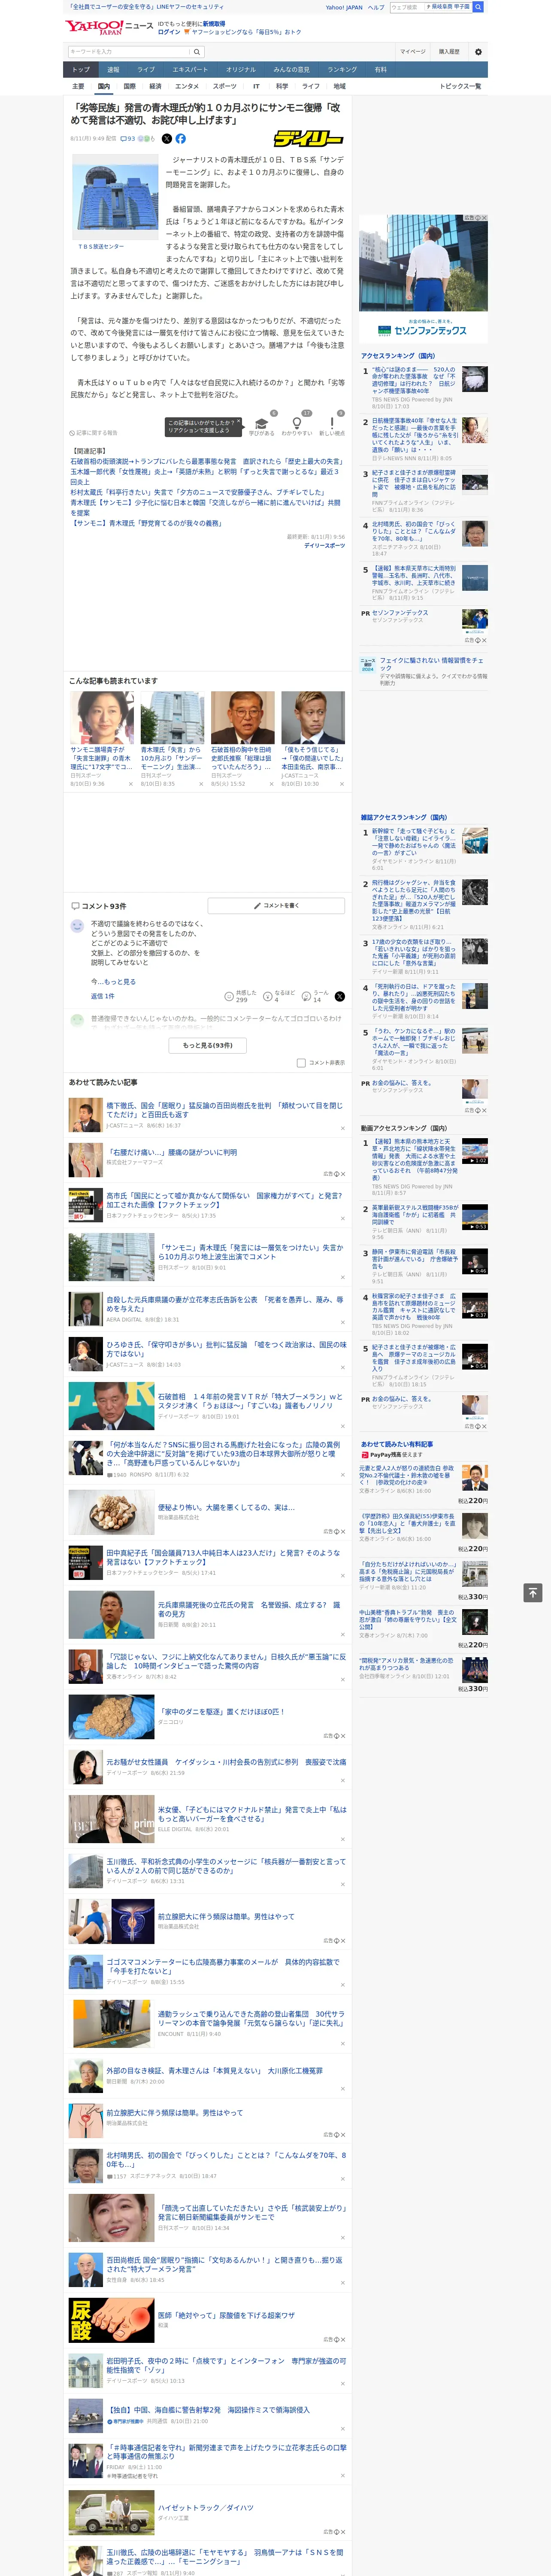The image size is (551, 2576).
Task: Open the トピックス一覧 list
Action: click(x=460, y=86)
